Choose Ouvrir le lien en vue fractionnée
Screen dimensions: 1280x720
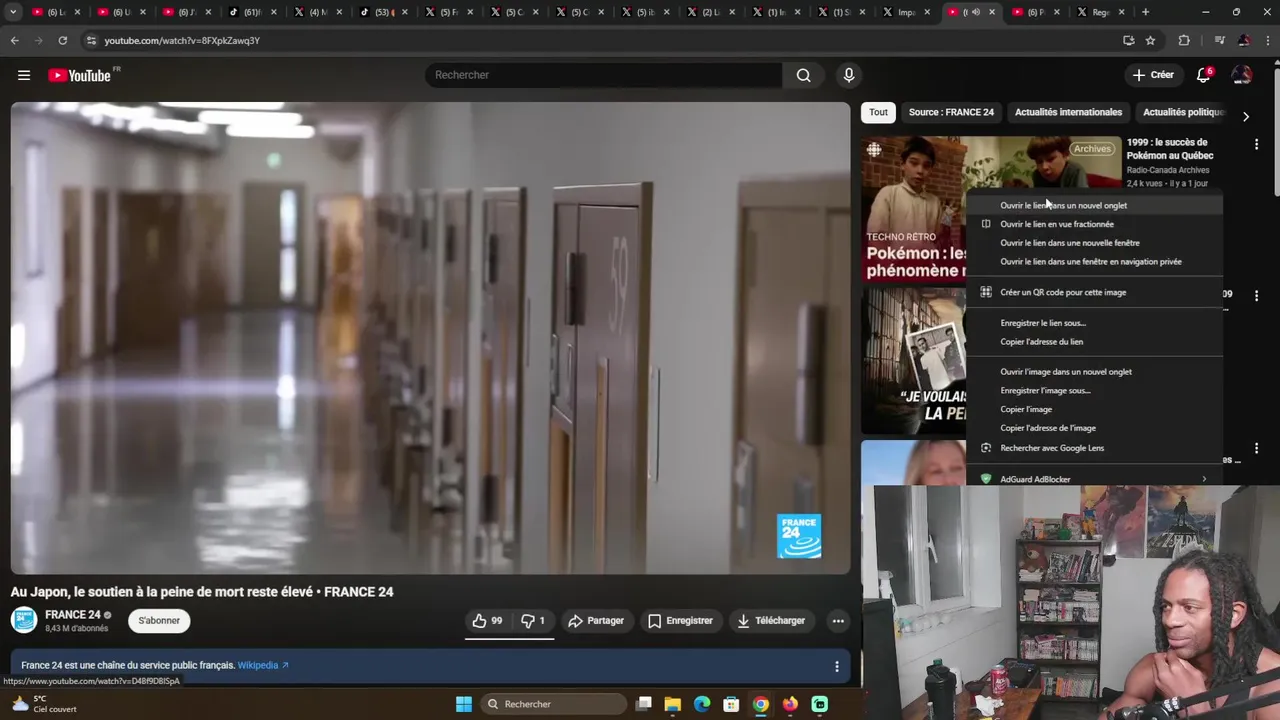(x=1094, y=224)
